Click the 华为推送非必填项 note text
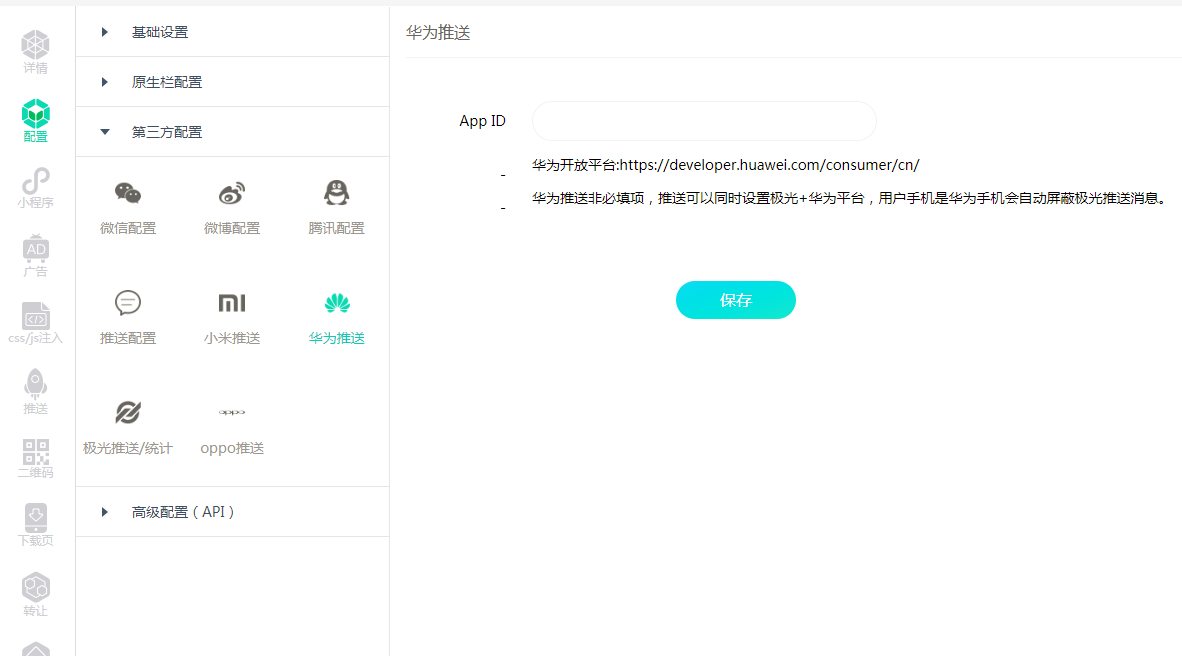The width and height of the screenshot is (1182, 656). pos(851,198)
